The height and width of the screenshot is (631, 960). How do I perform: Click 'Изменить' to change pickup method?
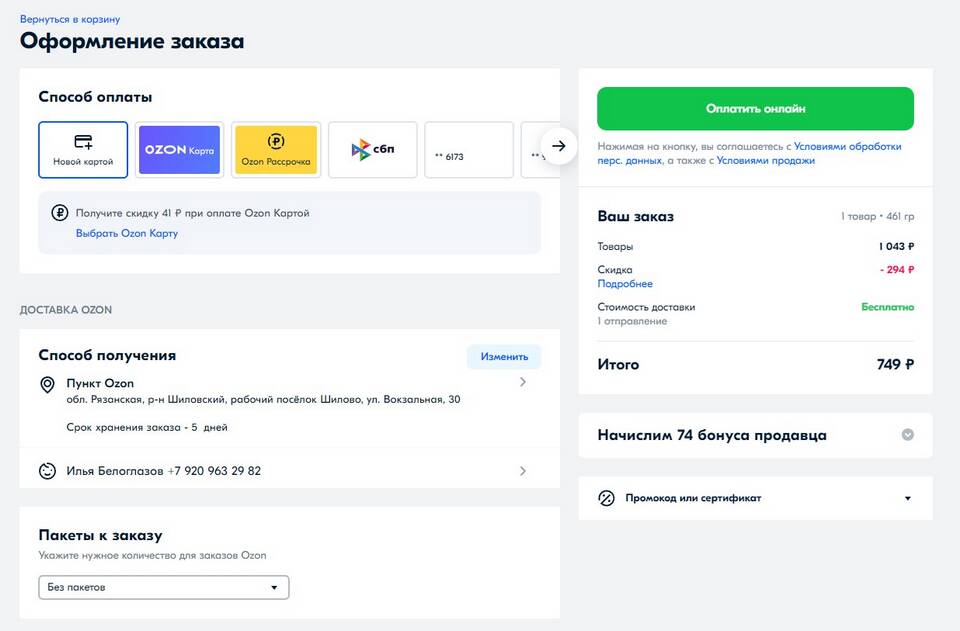coord(504,357)
